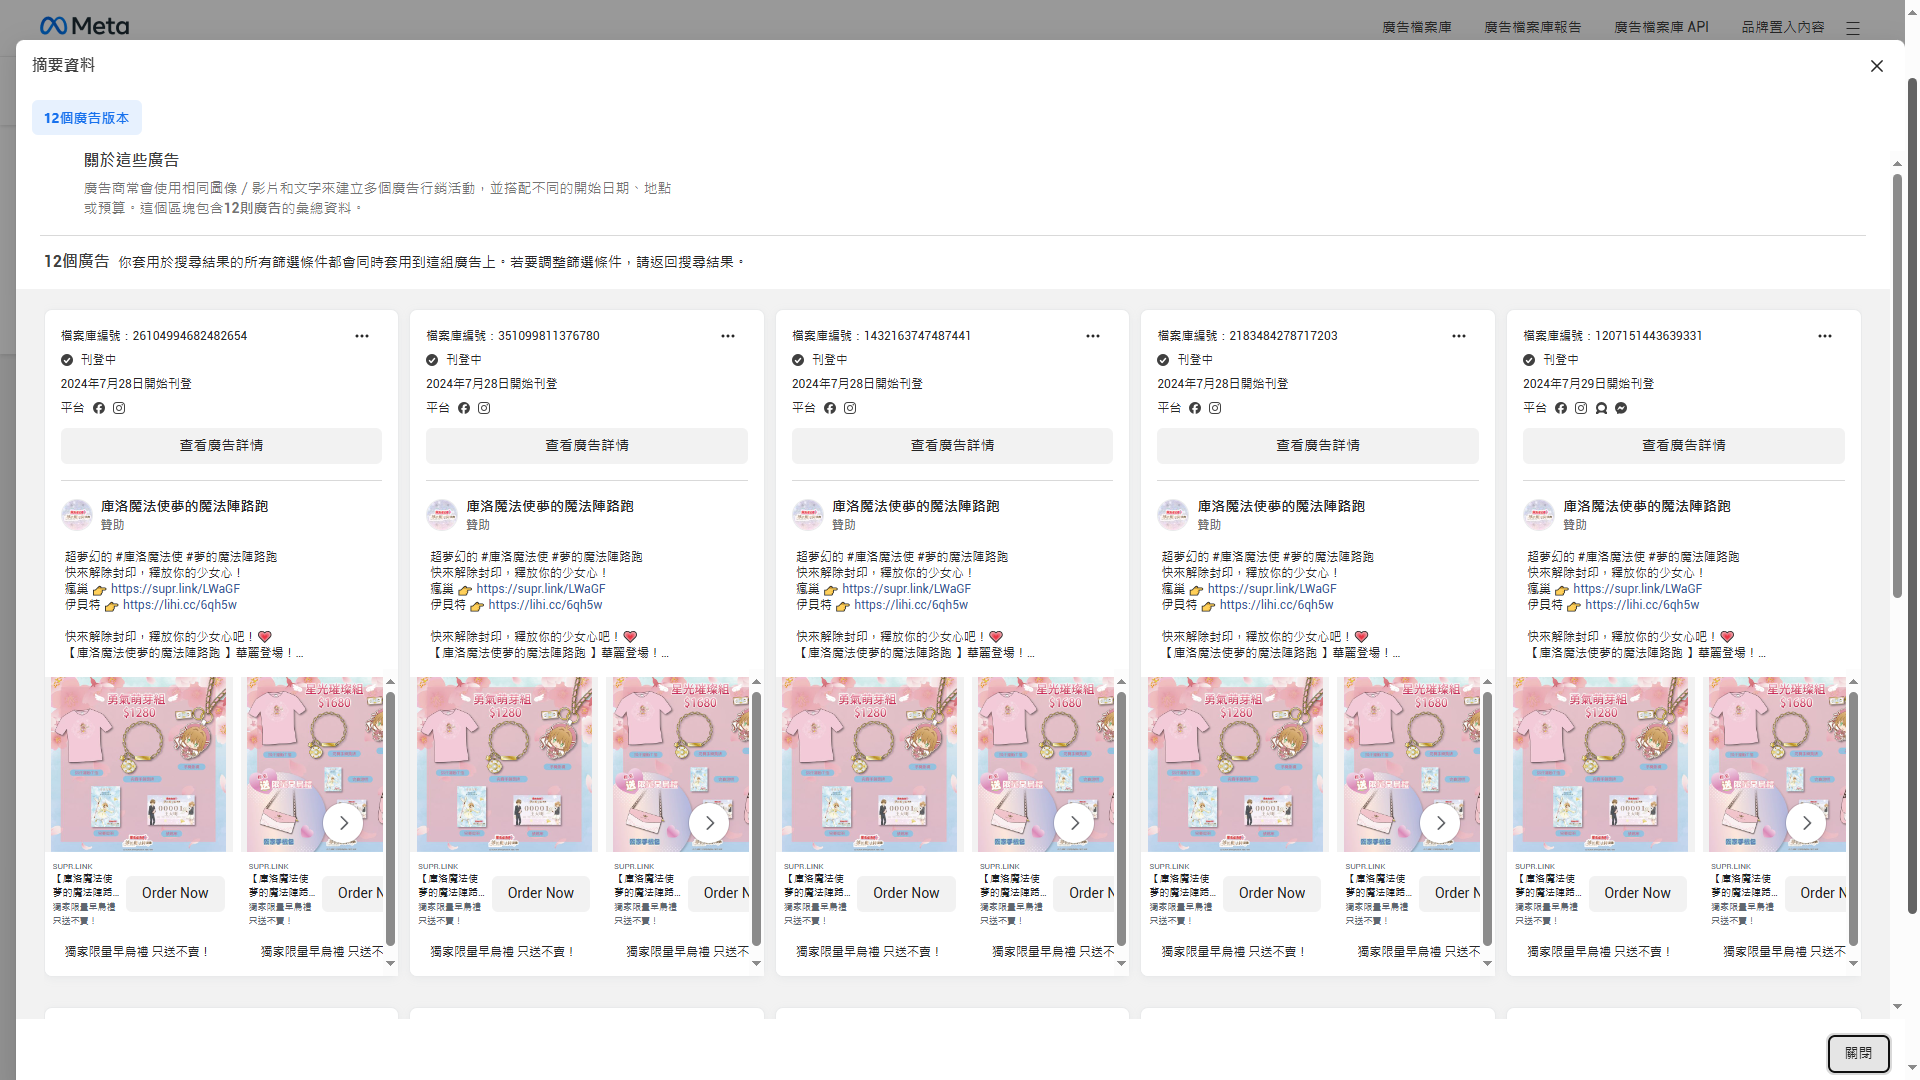Select heading 關於這些廣告

click(x=131, y=160)
